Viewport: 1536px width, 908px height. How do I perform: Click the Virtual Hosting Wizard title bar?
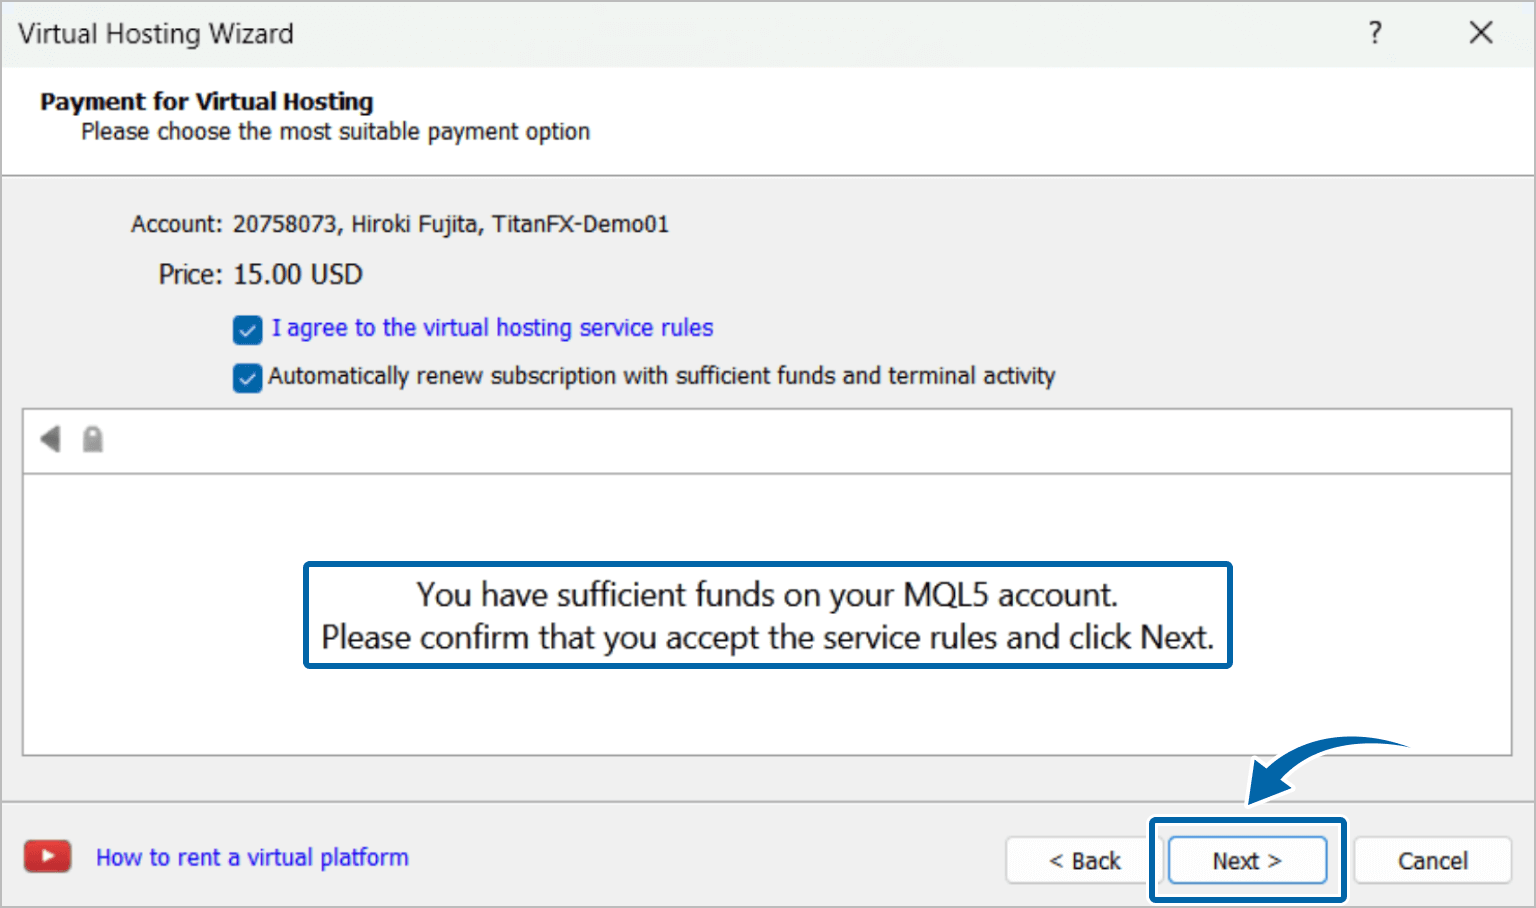pyautogui.click(x=700, y=33)
